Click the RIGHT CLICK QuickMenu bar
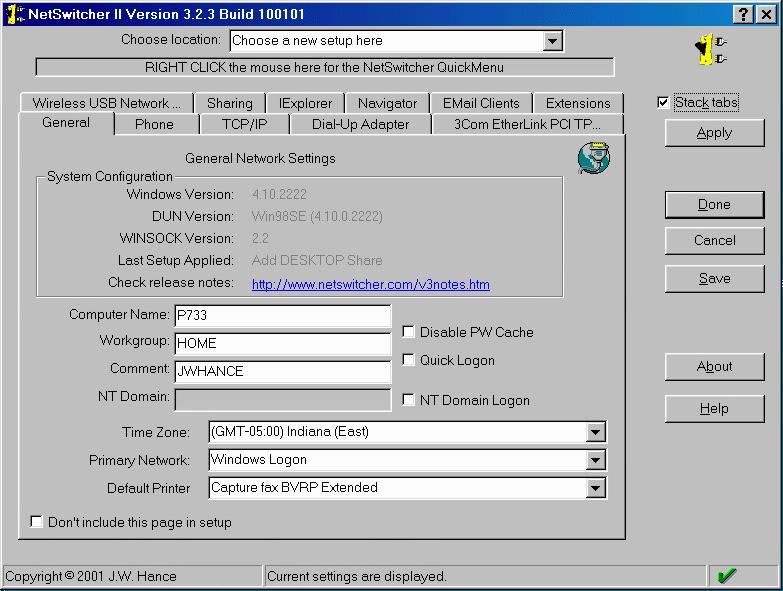The height and width of the screenshot is (591, 783). (x=325, y=67)
